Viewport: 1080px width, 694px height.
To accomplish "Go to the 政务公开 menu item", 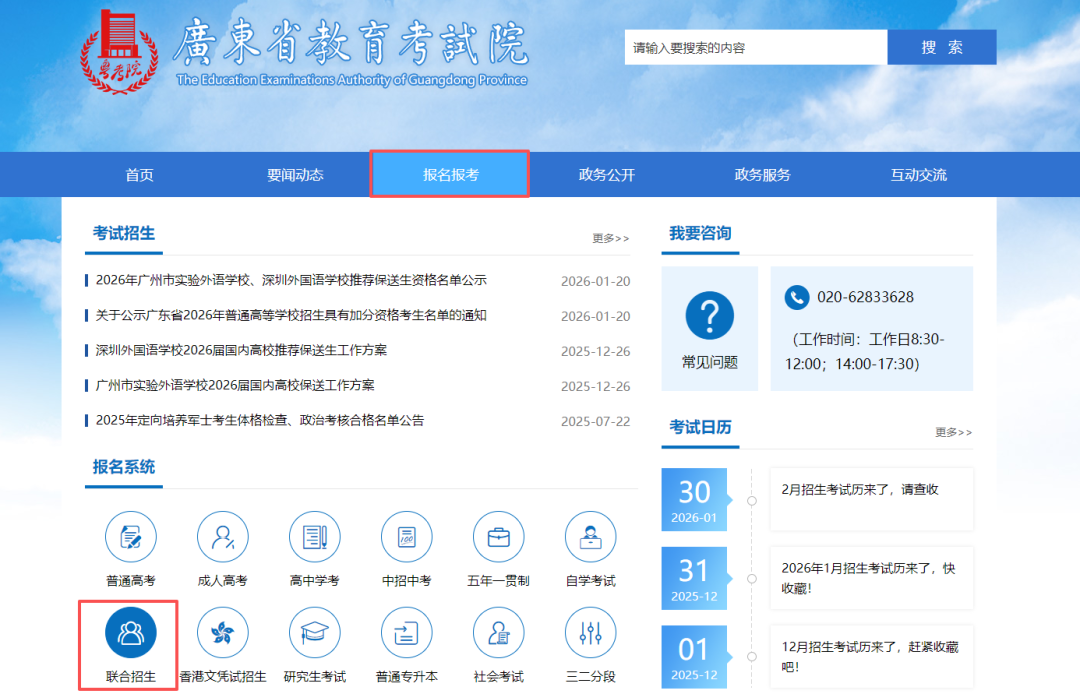I will pos(607,175).
